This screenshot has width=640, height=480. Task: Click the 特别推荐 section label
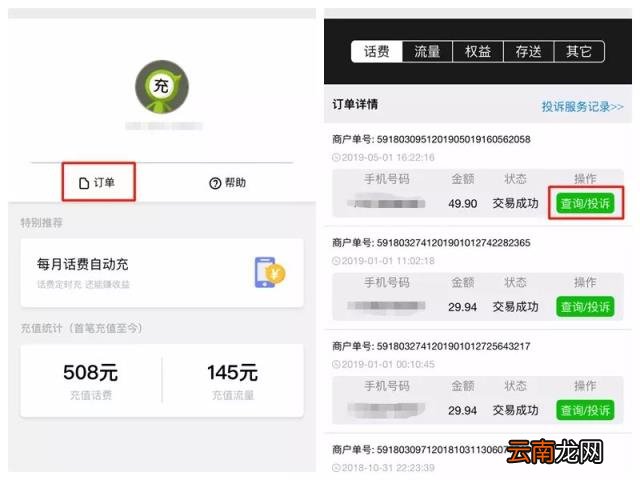(42, 222)
